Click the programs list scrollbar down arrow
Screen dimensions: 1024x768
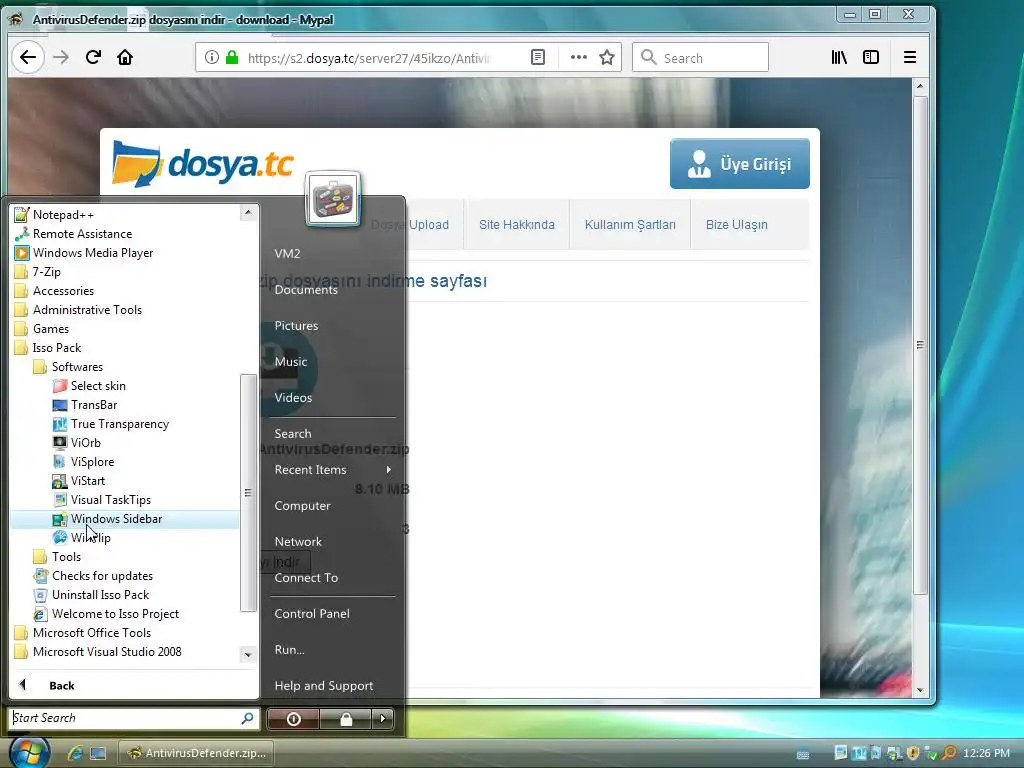coord(248,654)
